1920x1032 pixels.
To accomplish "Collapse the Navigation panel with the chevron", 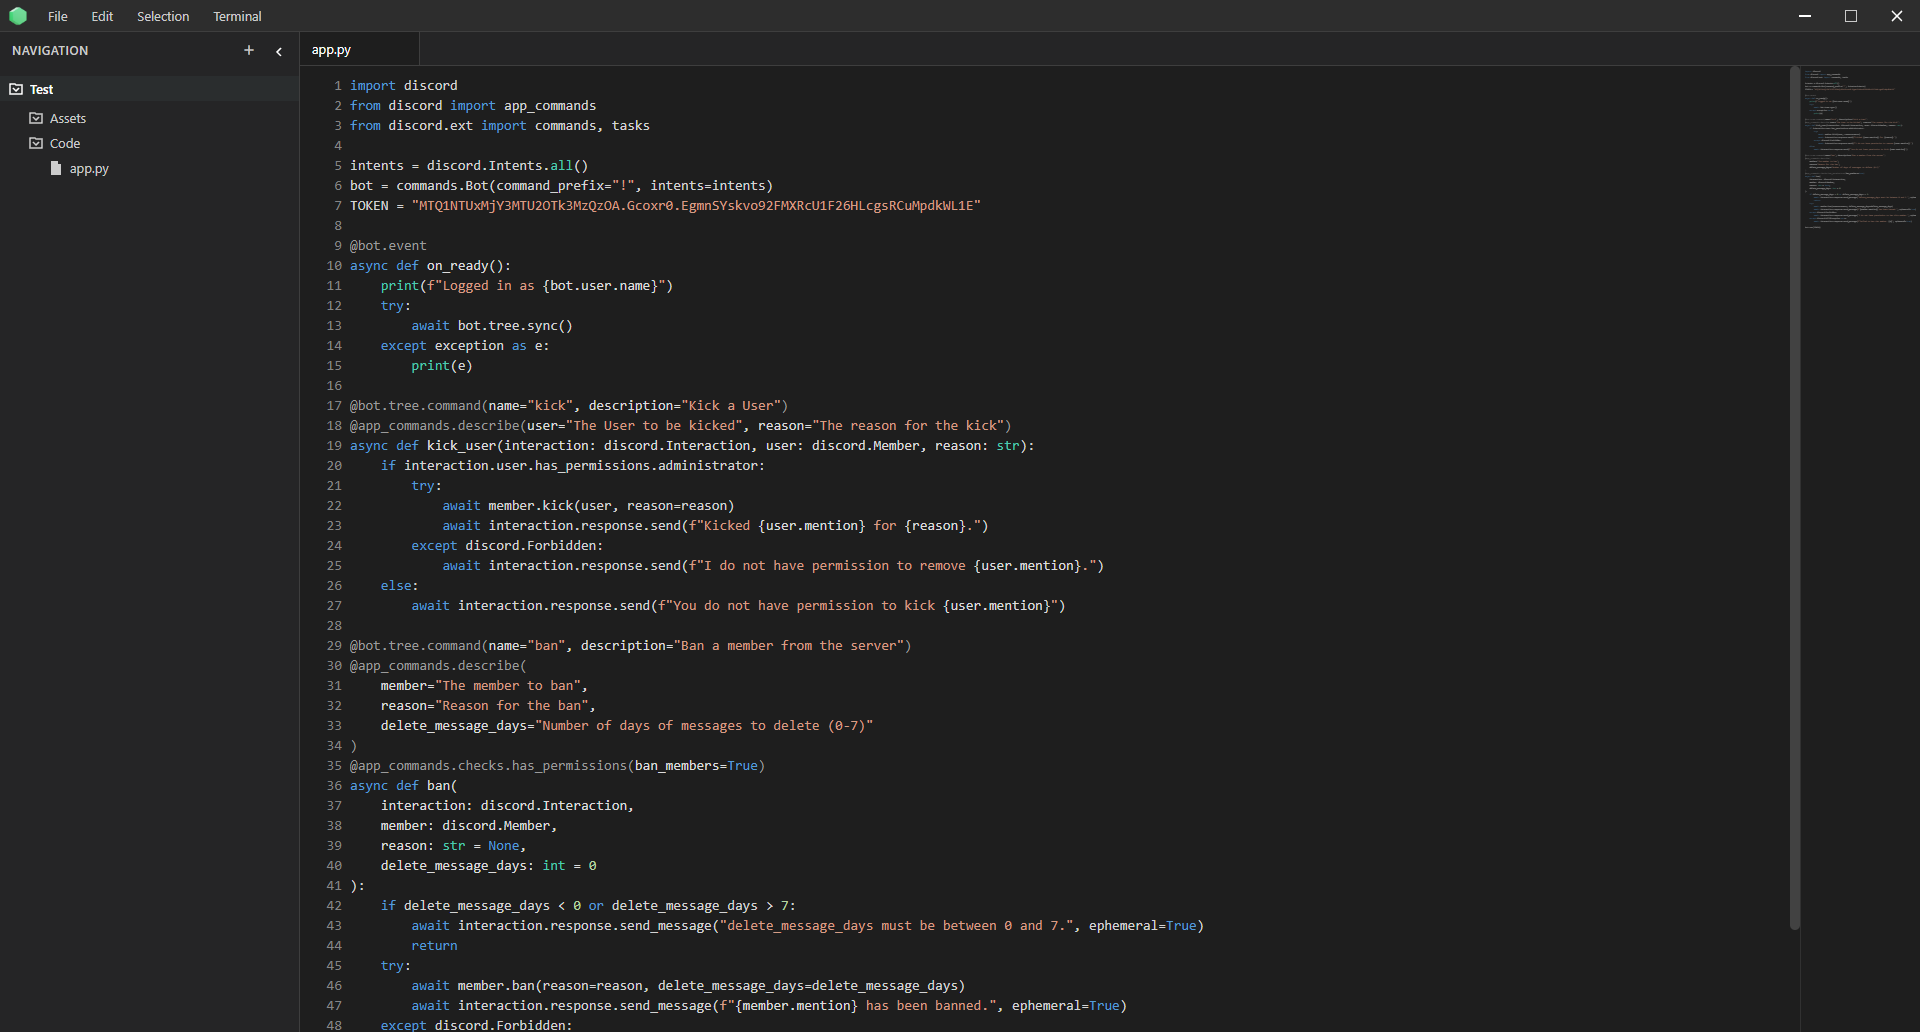I will tap(279, 51).
